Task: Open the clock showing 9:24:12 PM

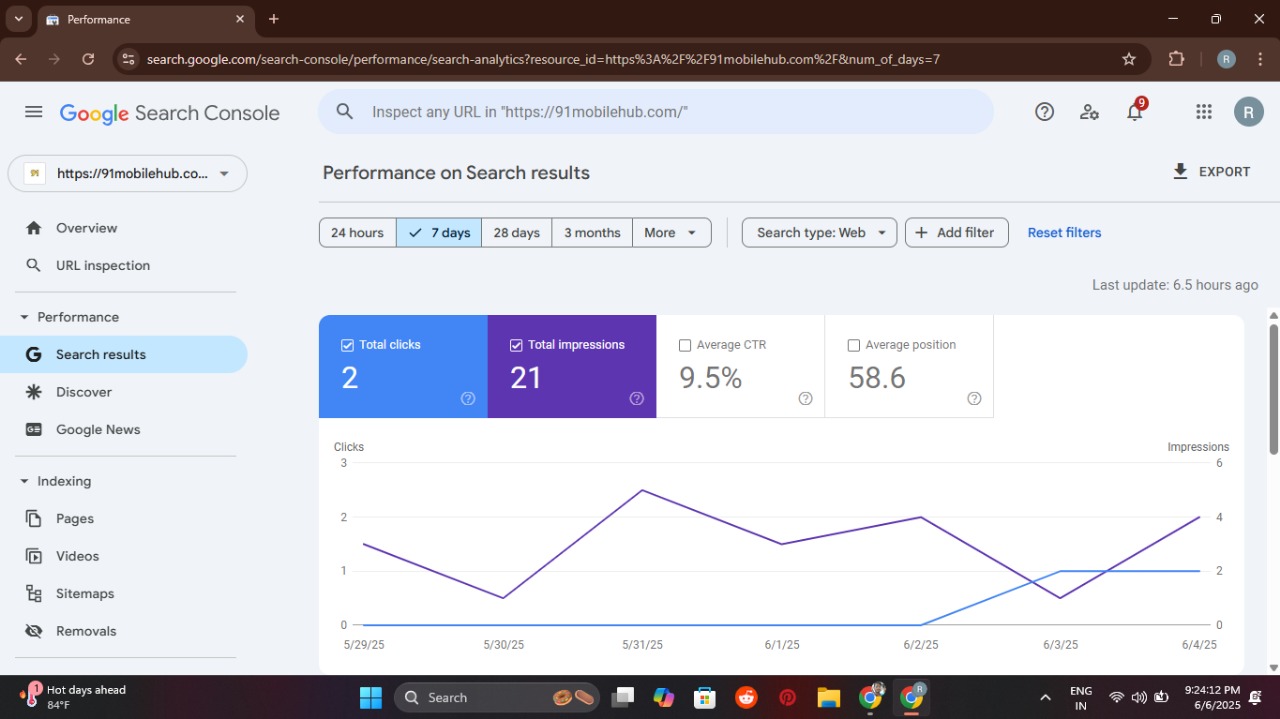Action: click(1212, 697)
